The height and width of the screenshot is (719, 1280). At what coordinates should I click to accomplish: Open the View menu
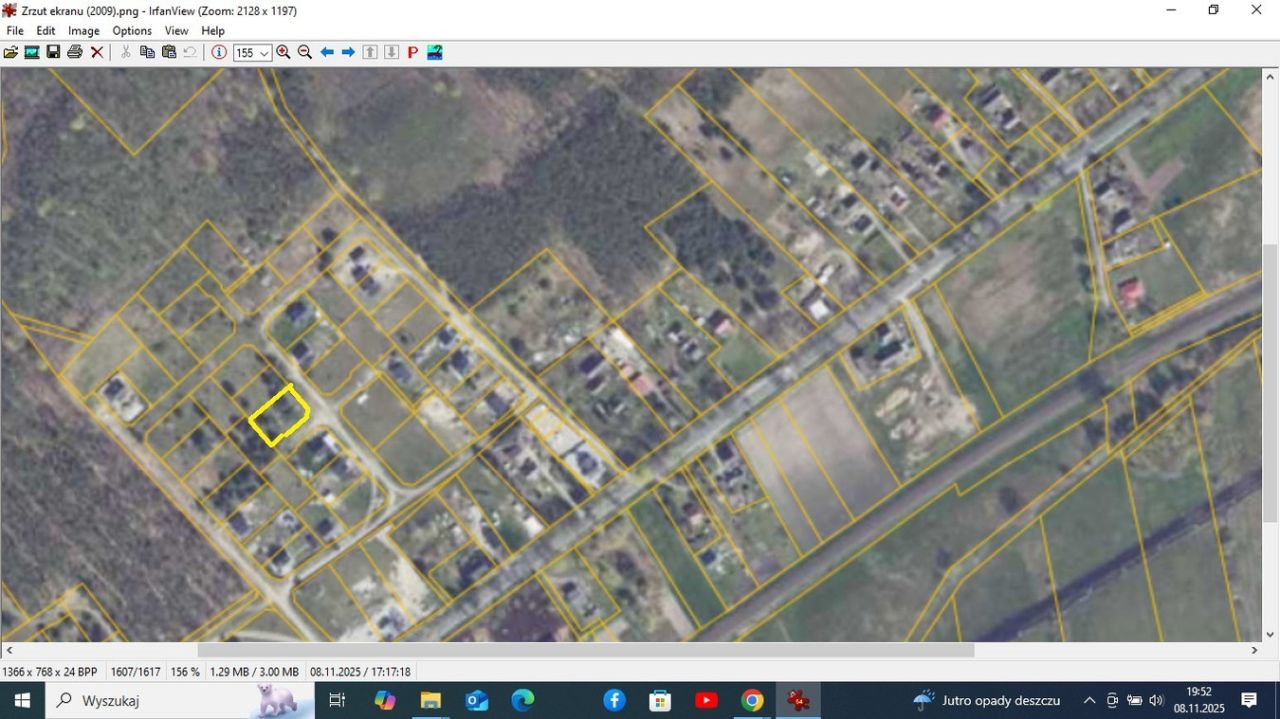point(176,31)
